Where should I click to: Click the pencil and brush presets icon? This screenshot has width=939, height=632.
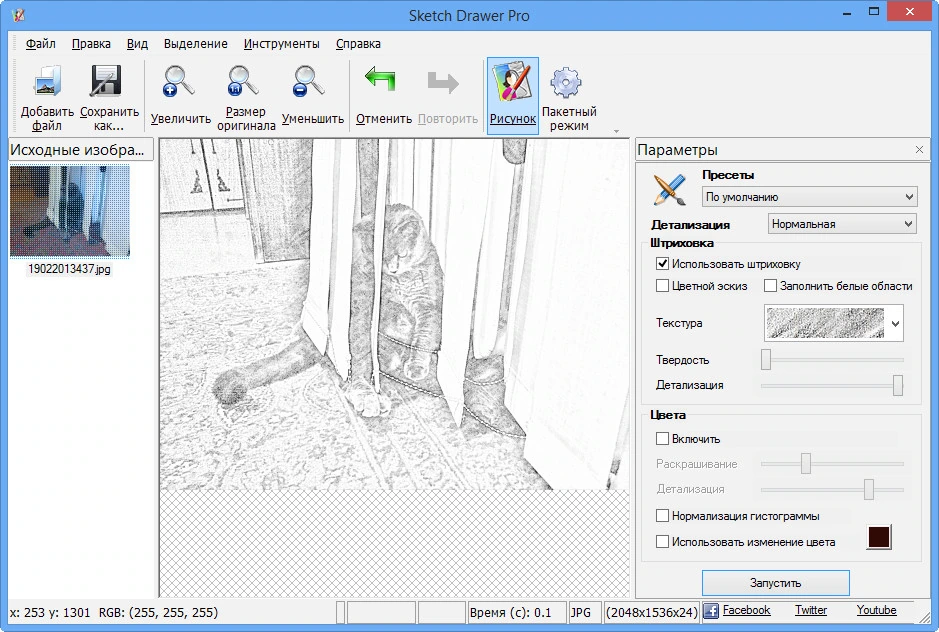point(670,189)
